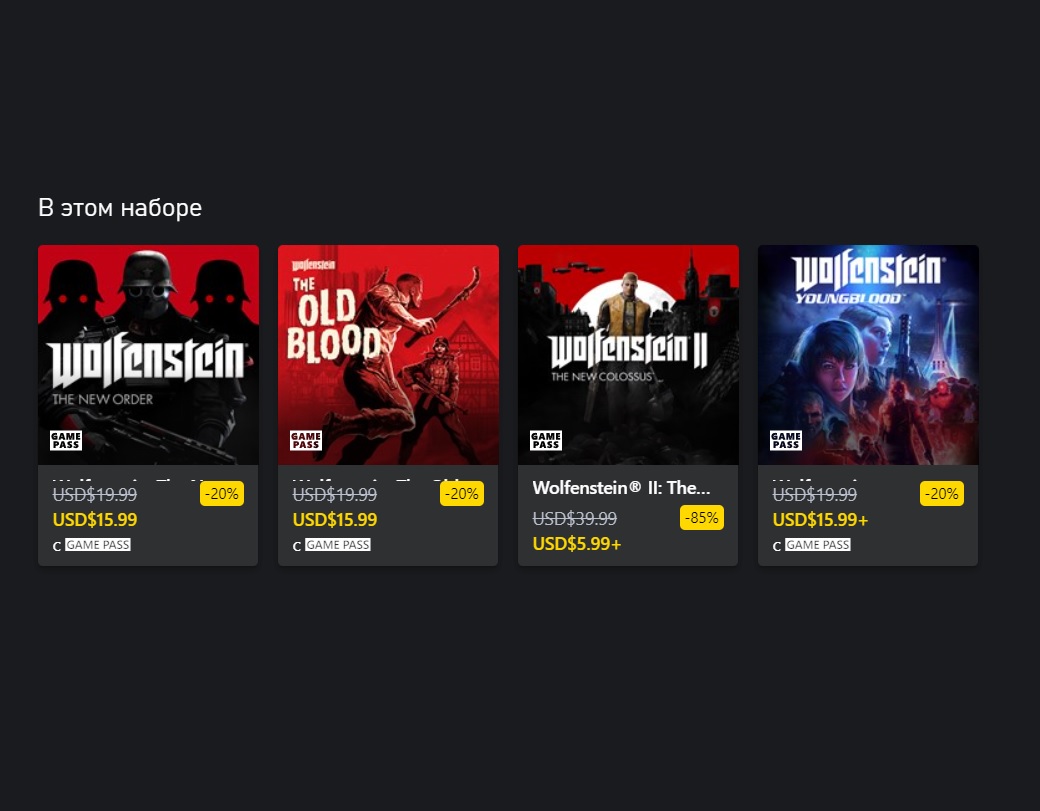Image resolution: width=1040 pixels, height=811 pixels.
Task: Click Game Pass label under Old Blood price
Action: pyautogui.click(x=338, y=545)
